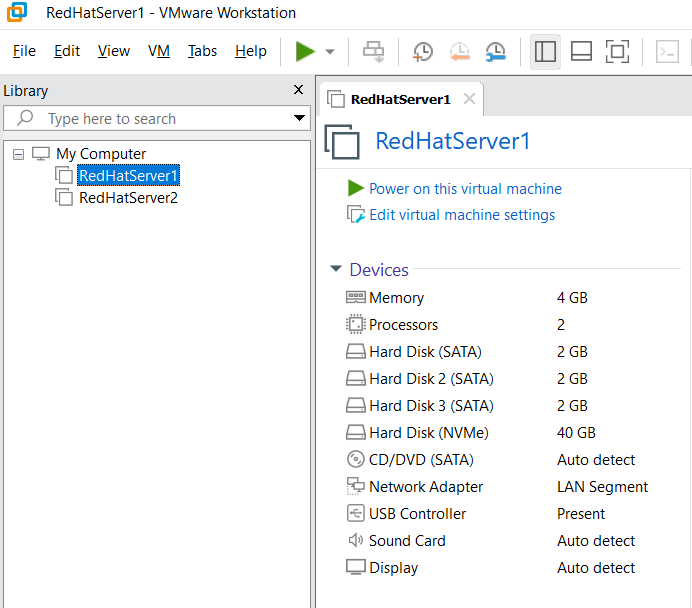Viewport: 692px width, 608px height.
Task: Click the green power on toolbar button
Action: 305,52
